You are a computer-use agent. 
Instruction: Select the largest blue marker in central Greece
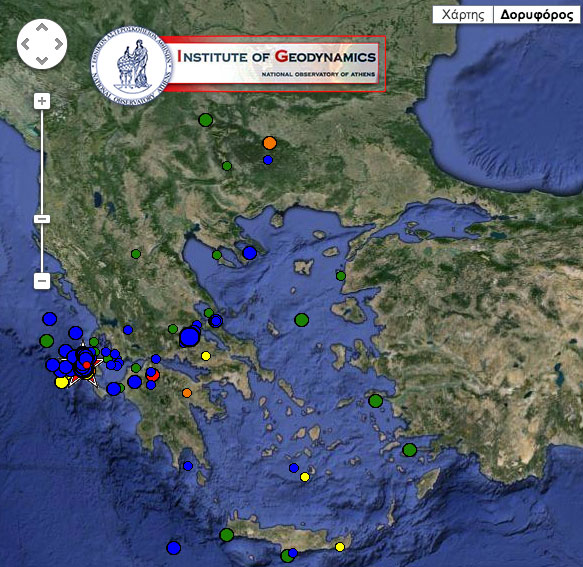pyautogui.click(x=189, y=337)
